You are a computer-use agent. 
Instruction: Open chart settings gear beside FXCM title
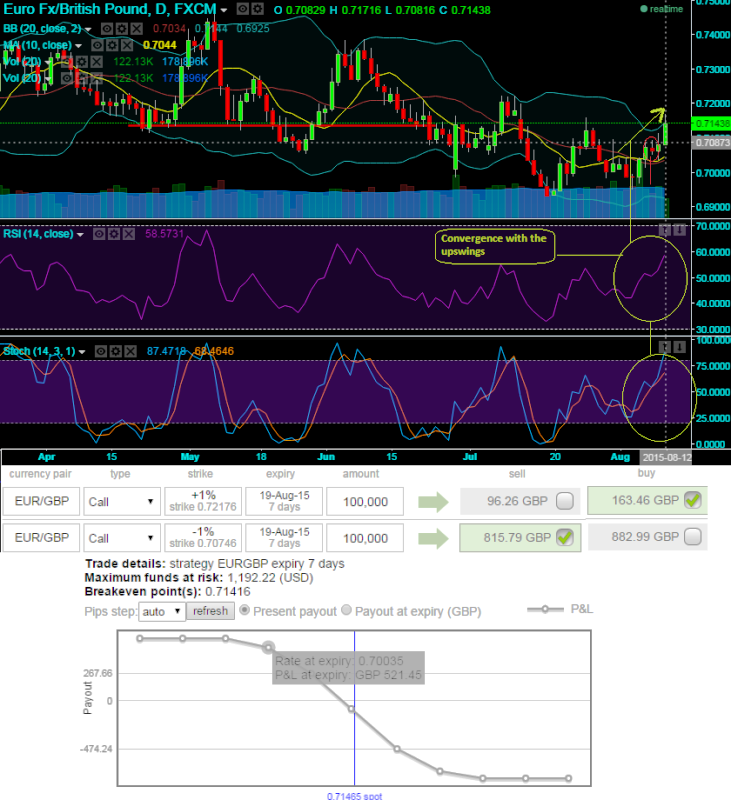[x=243, y=9]
